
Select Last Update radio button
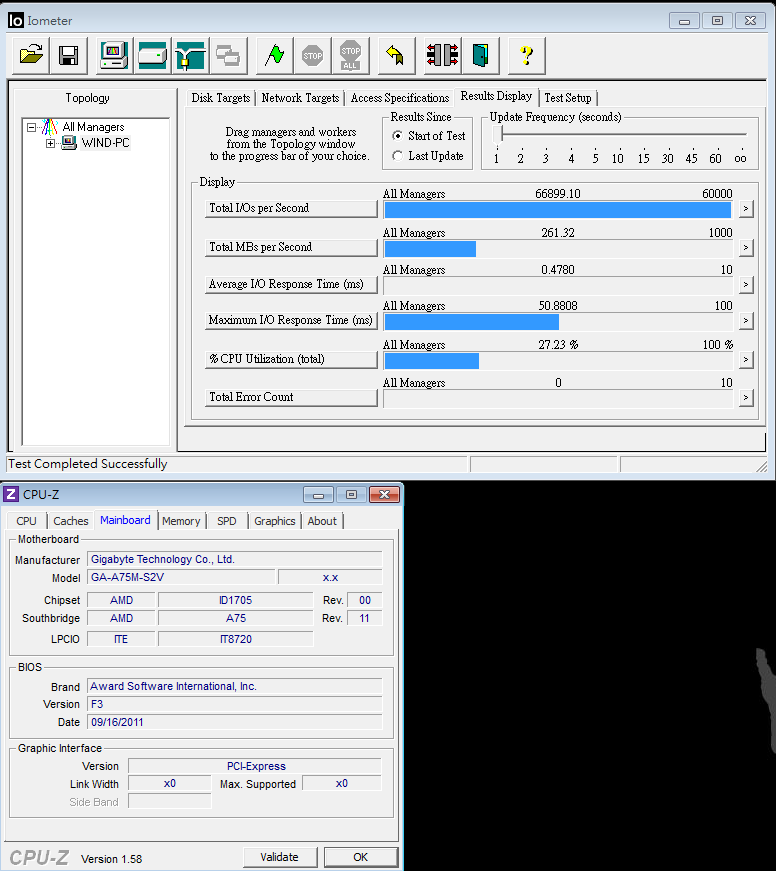pyautogui.click(x=397, y=156)
